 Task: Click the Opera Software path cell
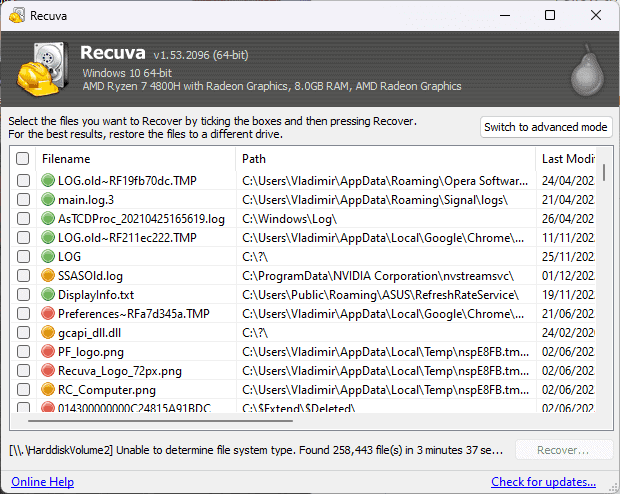[x=385, y=181]
